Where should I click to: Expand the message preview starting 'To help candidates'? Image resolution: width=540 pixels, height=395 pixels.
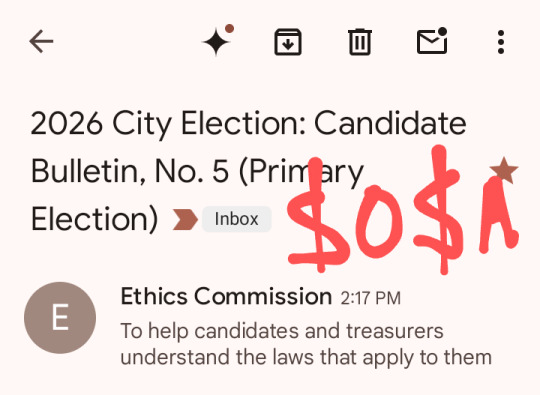(306, 344)
